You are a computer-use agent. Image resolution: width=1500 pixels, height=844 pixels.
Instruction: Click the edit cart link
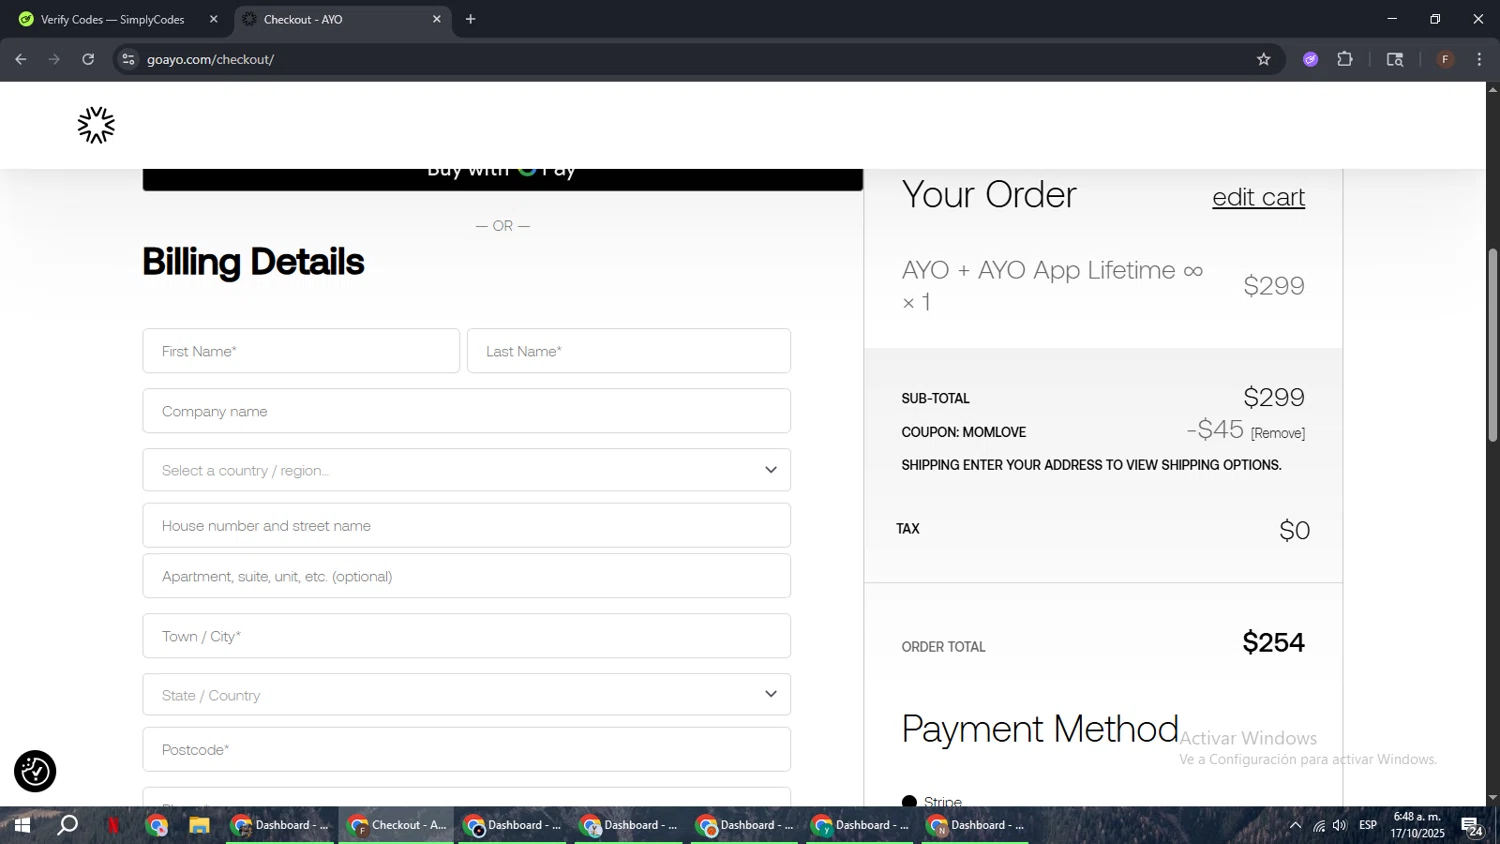(x=1258, y=197)
